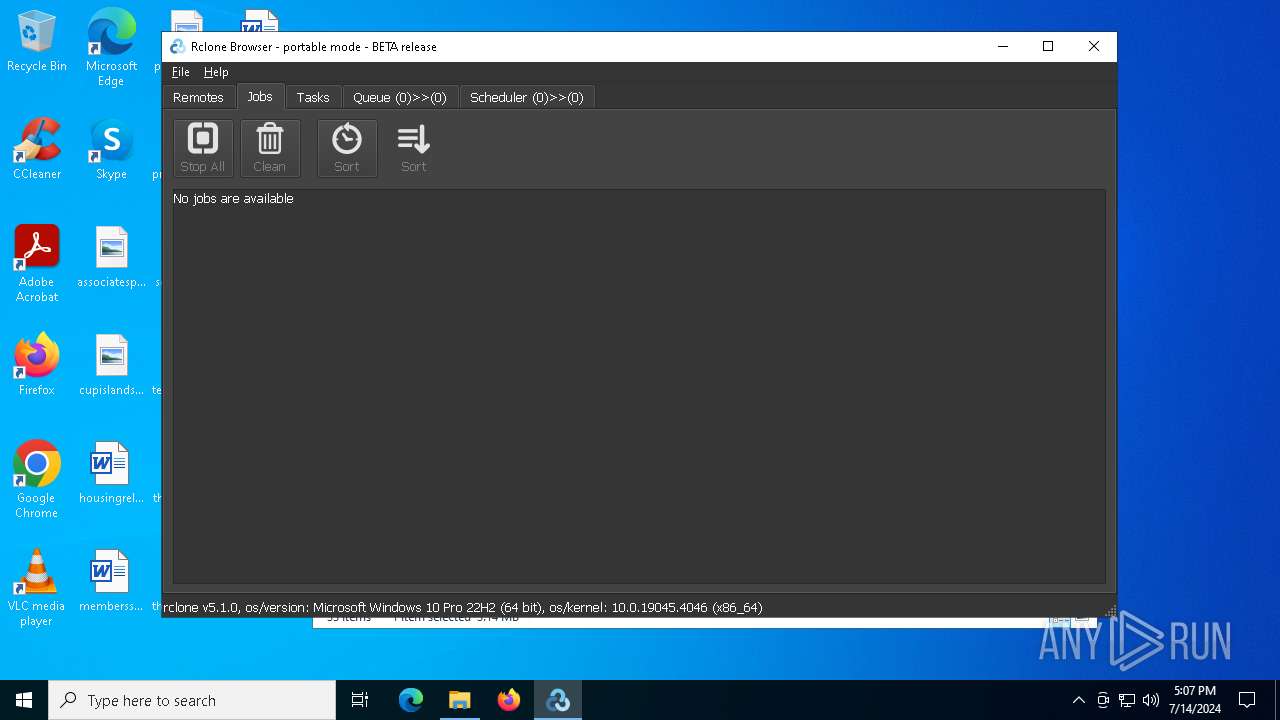Select the cupislands... image file on the desktop

[111, 366]
